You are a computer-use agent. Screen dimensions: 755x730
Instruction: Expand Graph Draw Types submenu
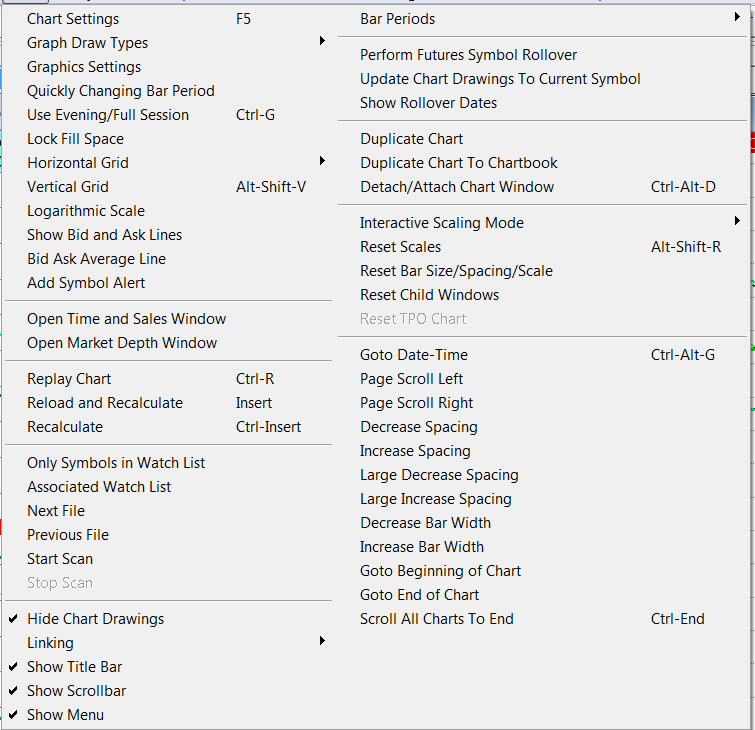[x=168, y=43]
